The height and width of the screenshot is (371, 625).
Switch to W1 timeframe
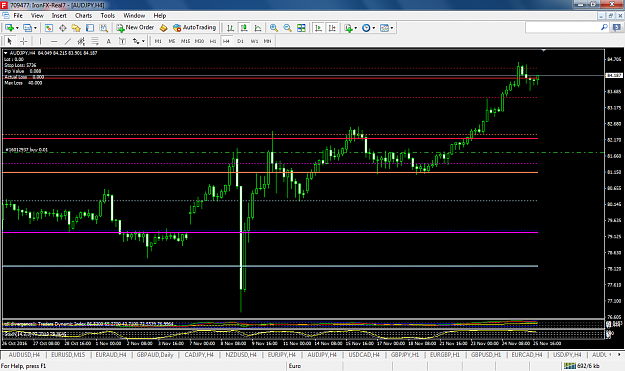tap(254, 41)
